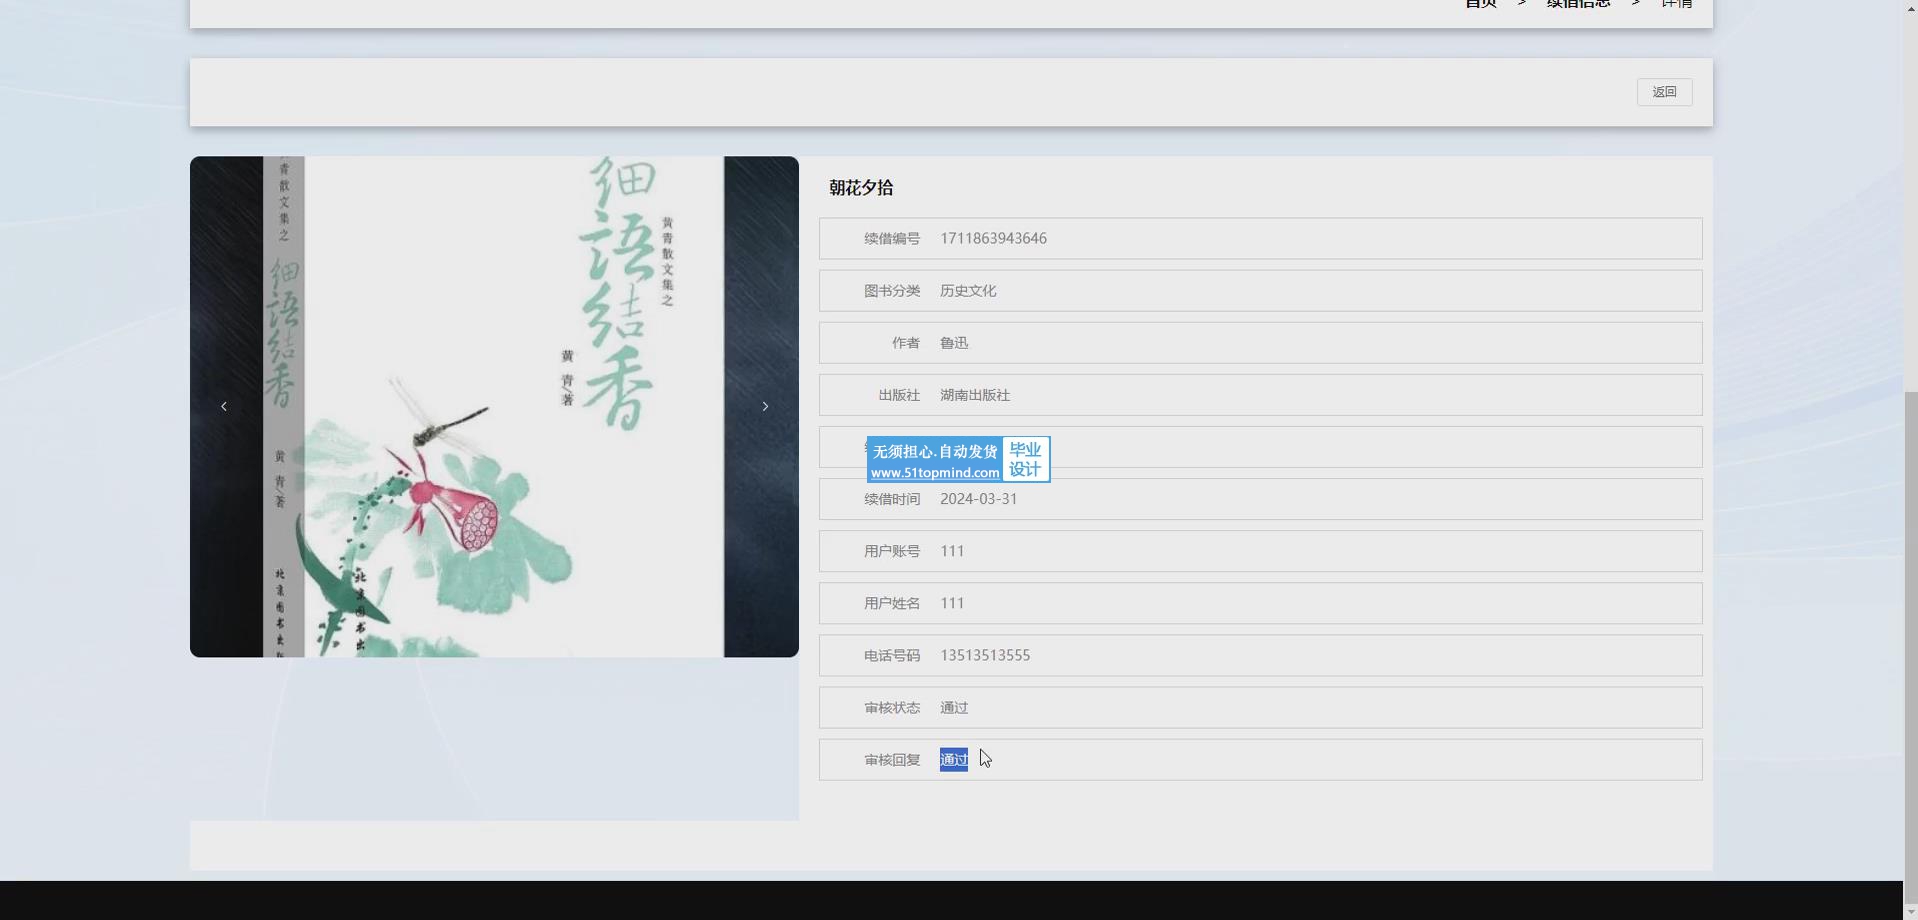Select category value 历史文化
Screen dimensions: 1918x920
(x=968, y=291)
